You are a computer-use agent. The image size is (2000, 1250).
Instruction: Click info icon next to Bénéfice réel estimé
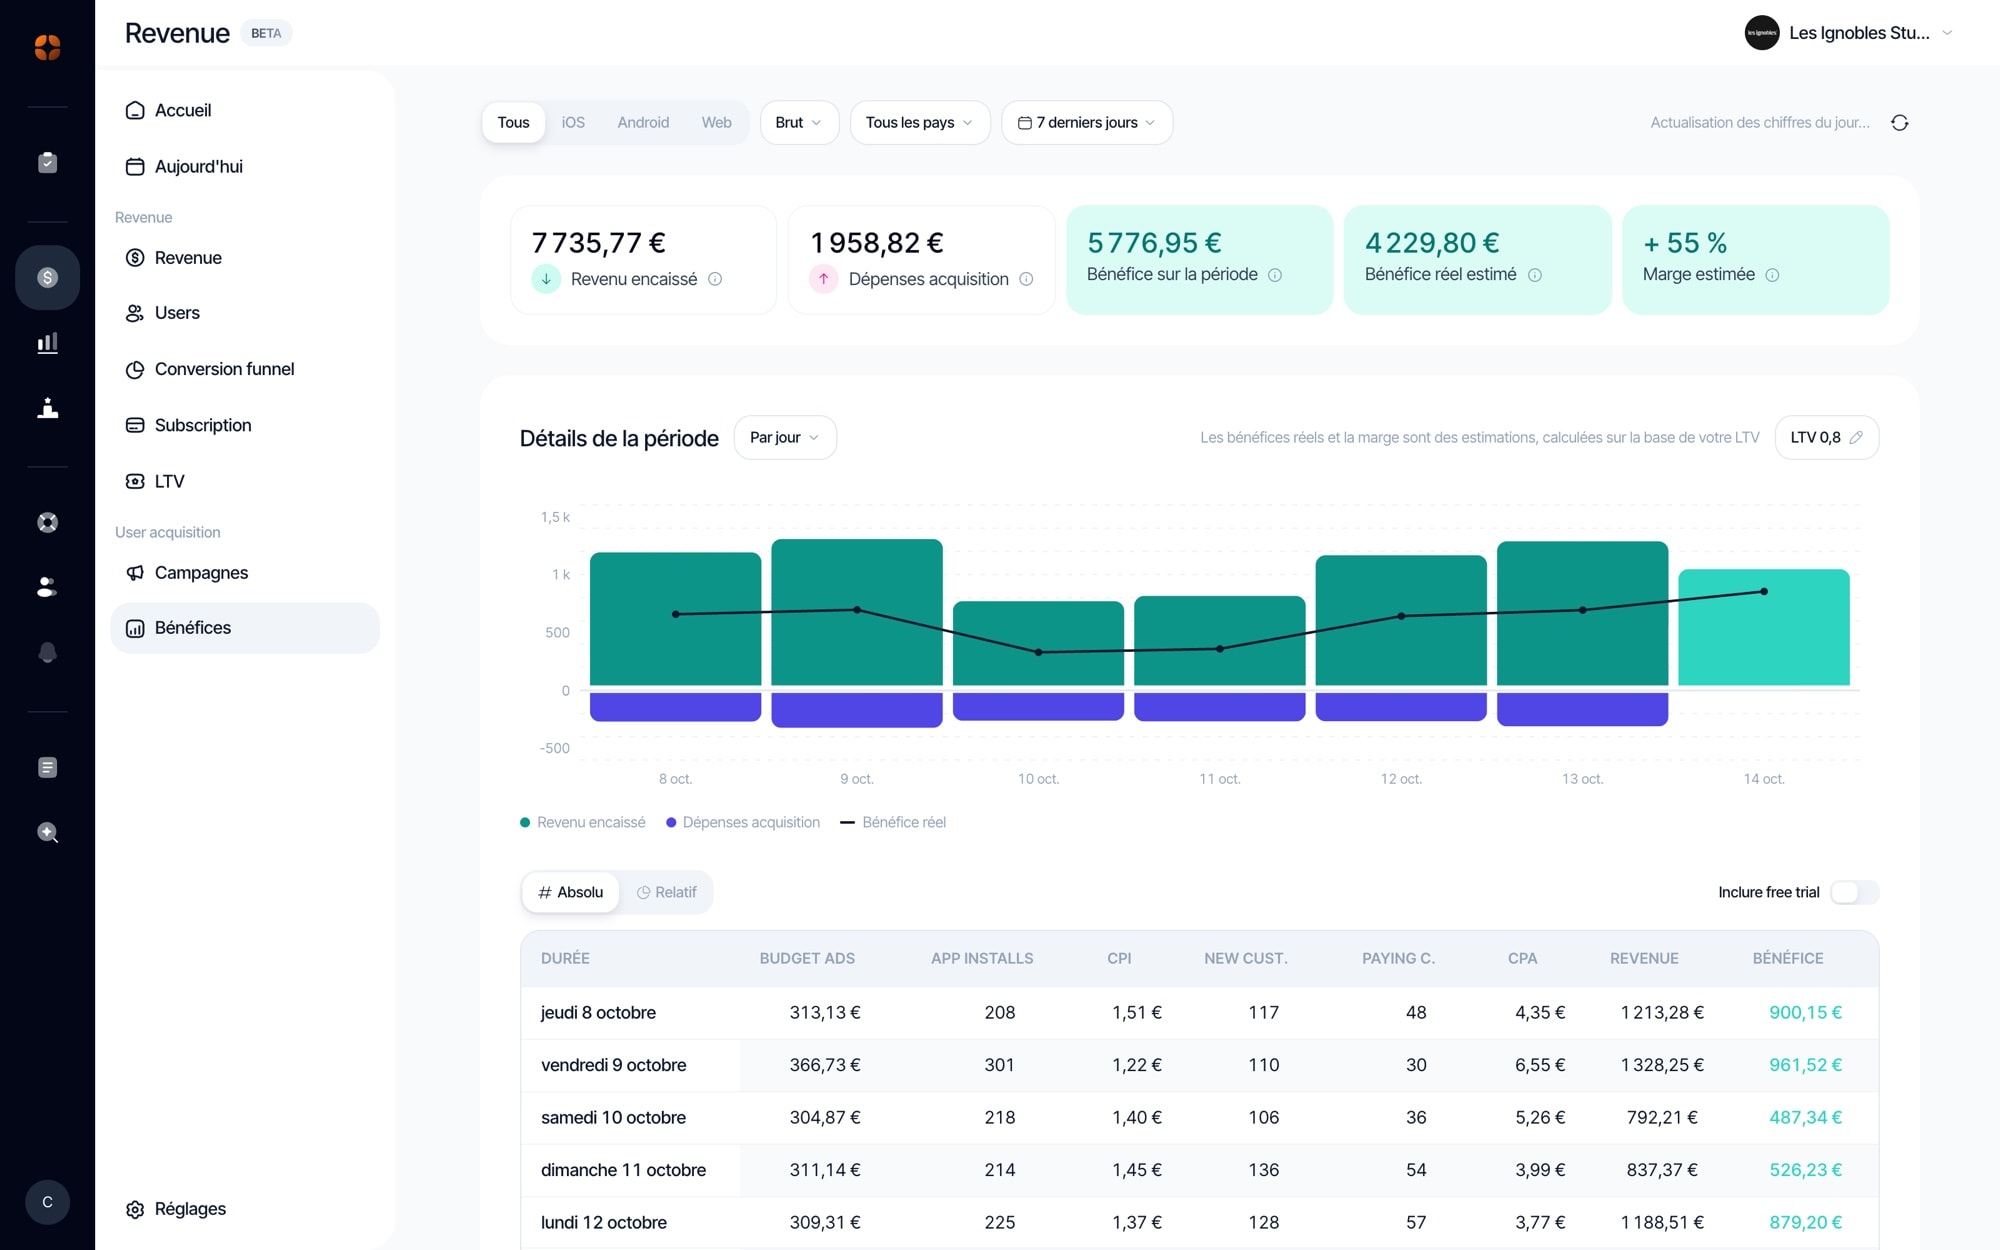point(1534,275)
